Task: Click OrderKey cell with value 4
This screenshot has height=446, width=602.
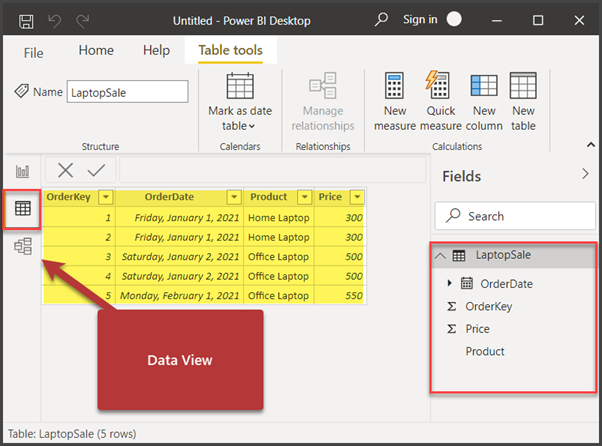Action: (79, 276)
